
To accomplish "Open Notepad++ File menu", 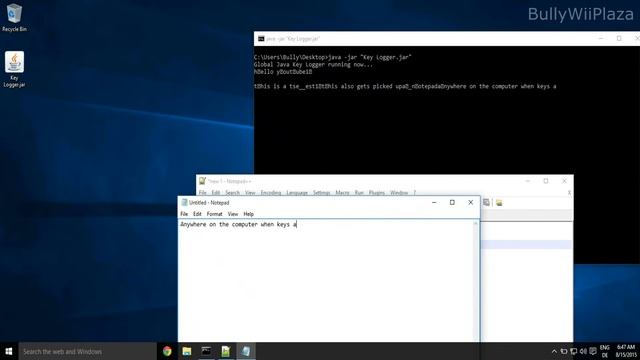I will point(202,193).
